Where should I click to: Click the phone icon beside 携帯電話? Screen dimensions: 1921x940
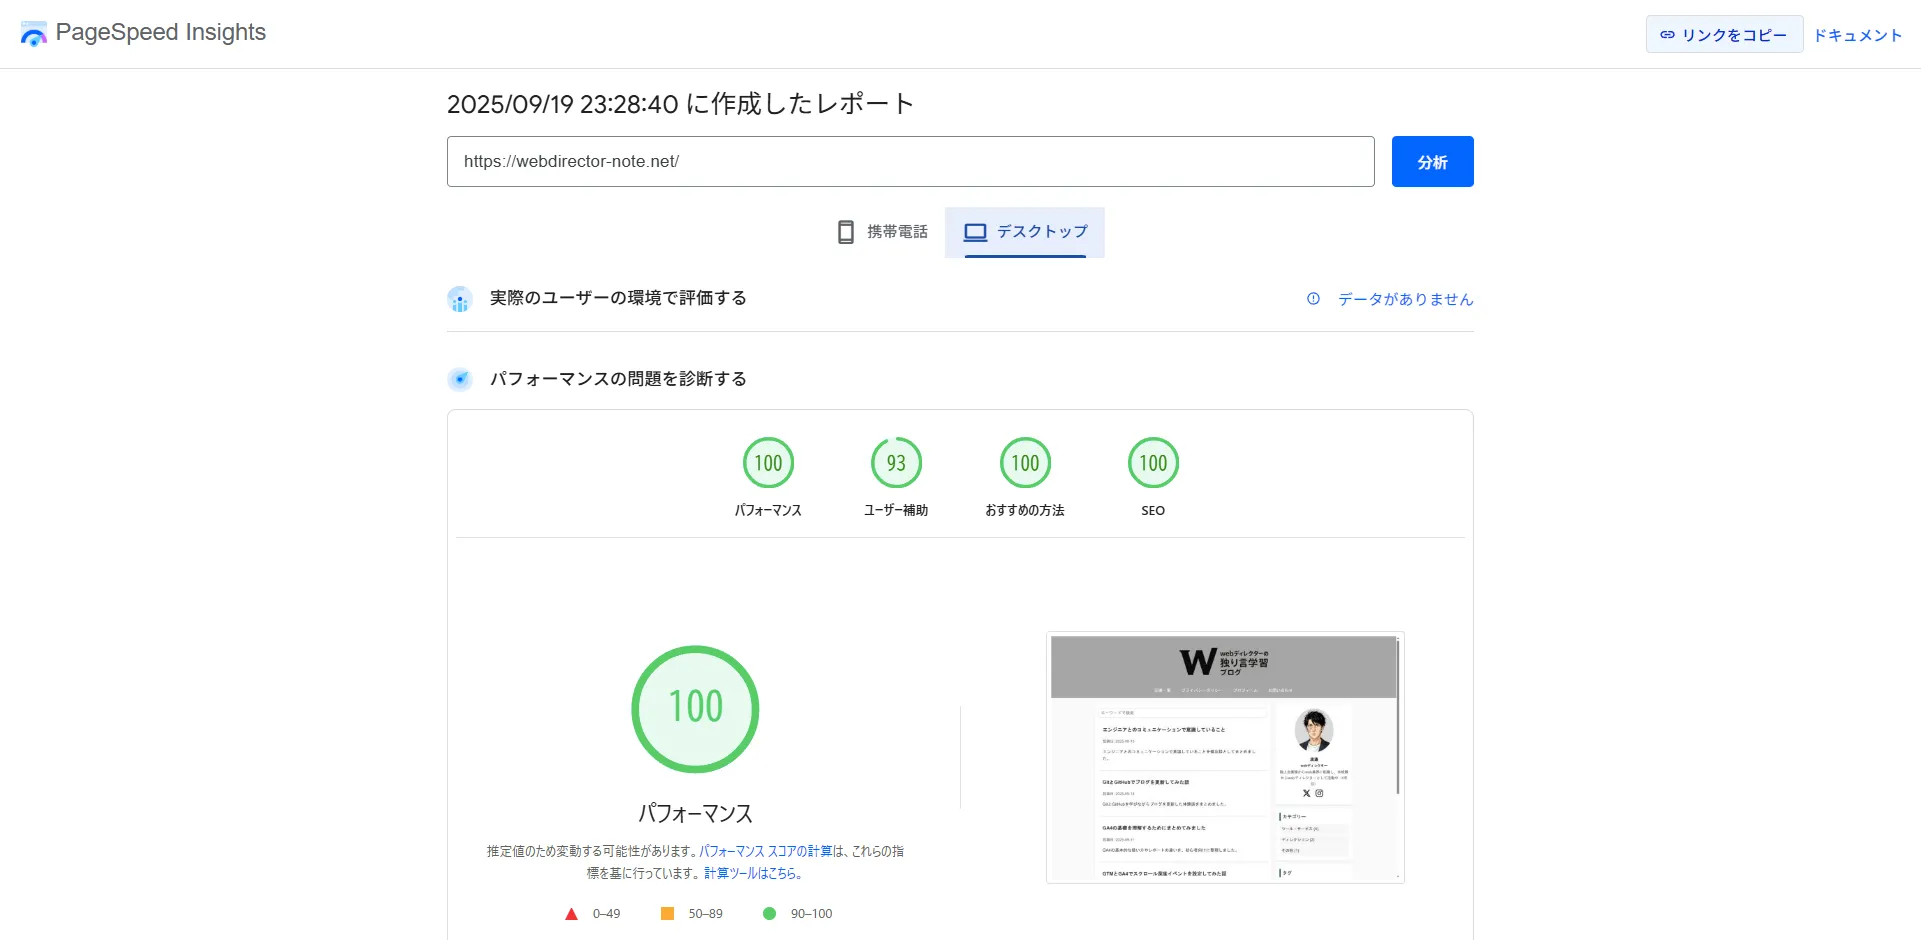pos(846,231)
